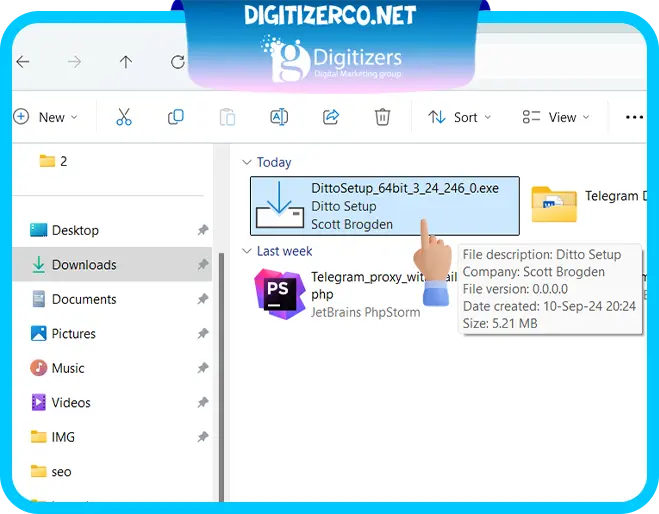
Task: Copy the selected file
Action: [176, 117]
